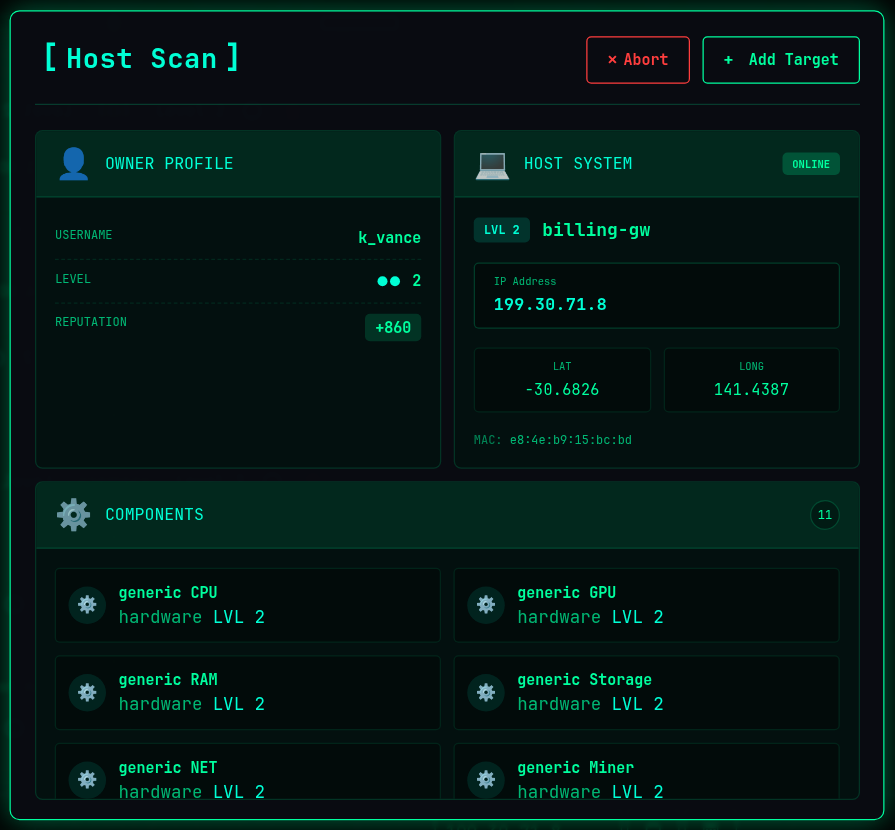Click the longitude value 141.4387
895x830 pixels.
coord(751,390)
